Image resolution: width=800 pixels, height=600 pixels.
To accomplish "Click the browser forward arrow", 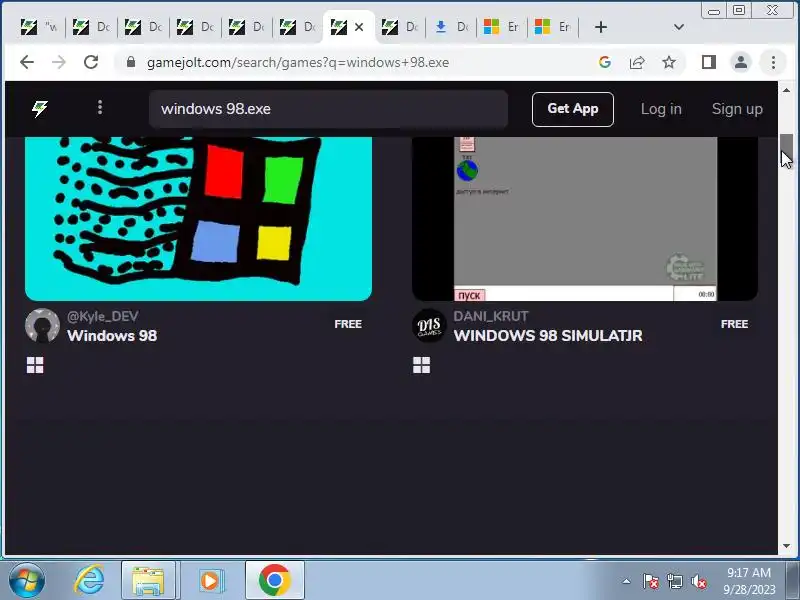I will 59,62.
